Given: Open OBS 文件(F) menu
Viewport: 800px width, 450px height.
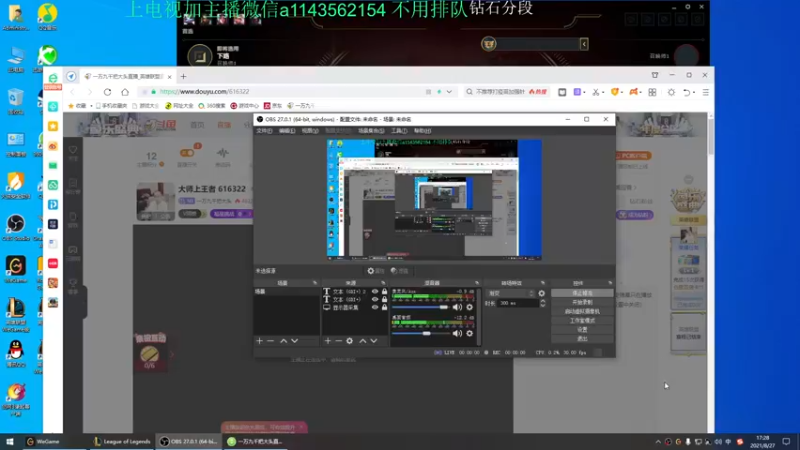Looking at the screenshot, I should [x=264, y=131].
